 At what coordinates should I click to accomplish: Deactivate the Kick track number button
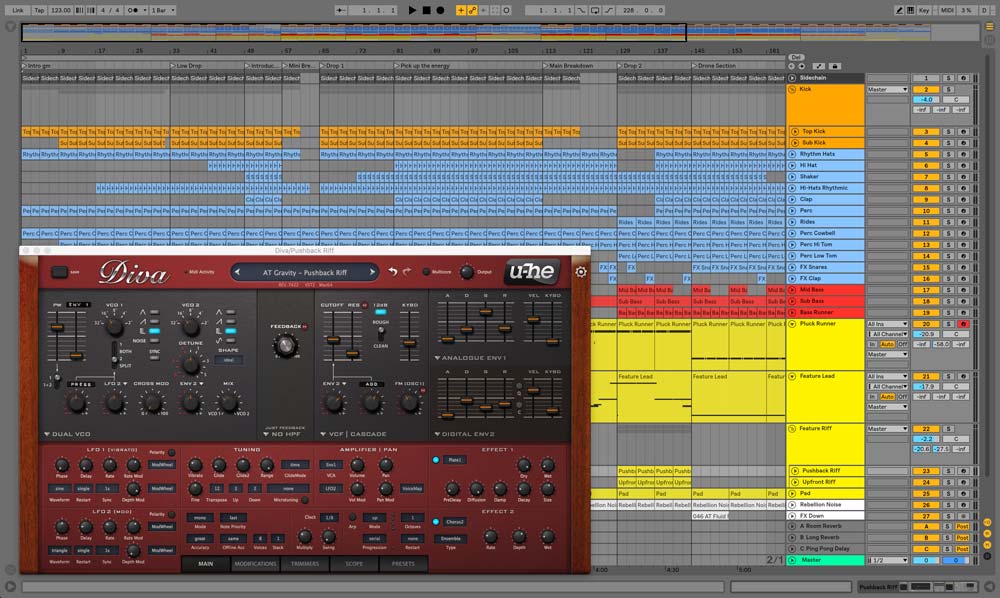[x=926, y=89]
